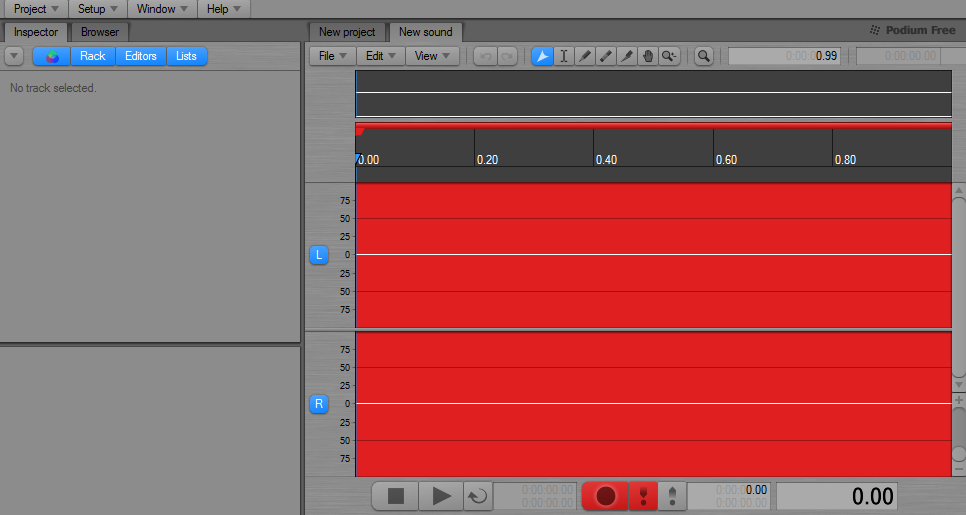The image size is (966, 515).
Task: Open the color palette button in Inspector
Action: [52, 56]
